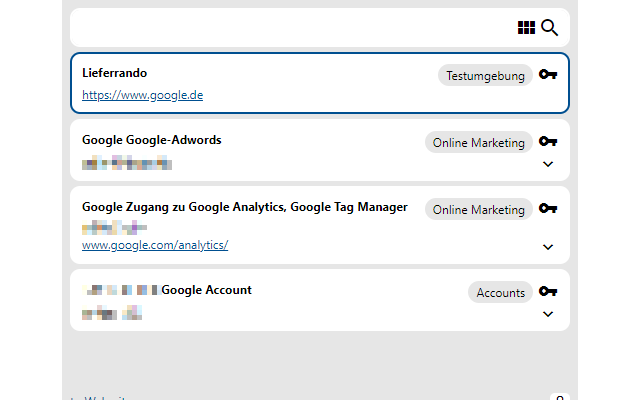Click the Testumgebung tag
640x400 pixels.
point(485,75)
